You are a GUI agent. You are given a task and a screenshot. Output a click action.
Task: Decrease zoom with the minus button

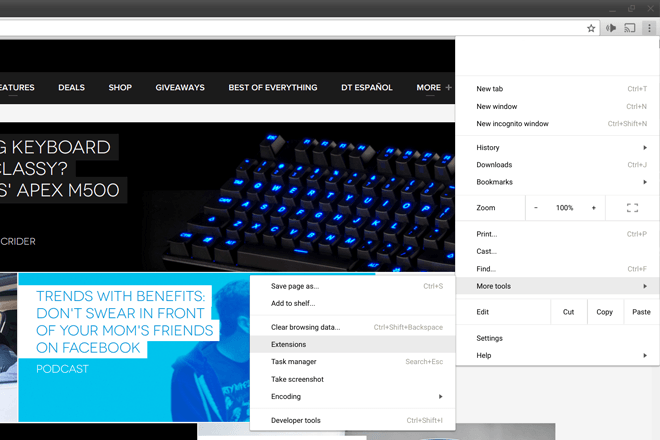(536, 208)
